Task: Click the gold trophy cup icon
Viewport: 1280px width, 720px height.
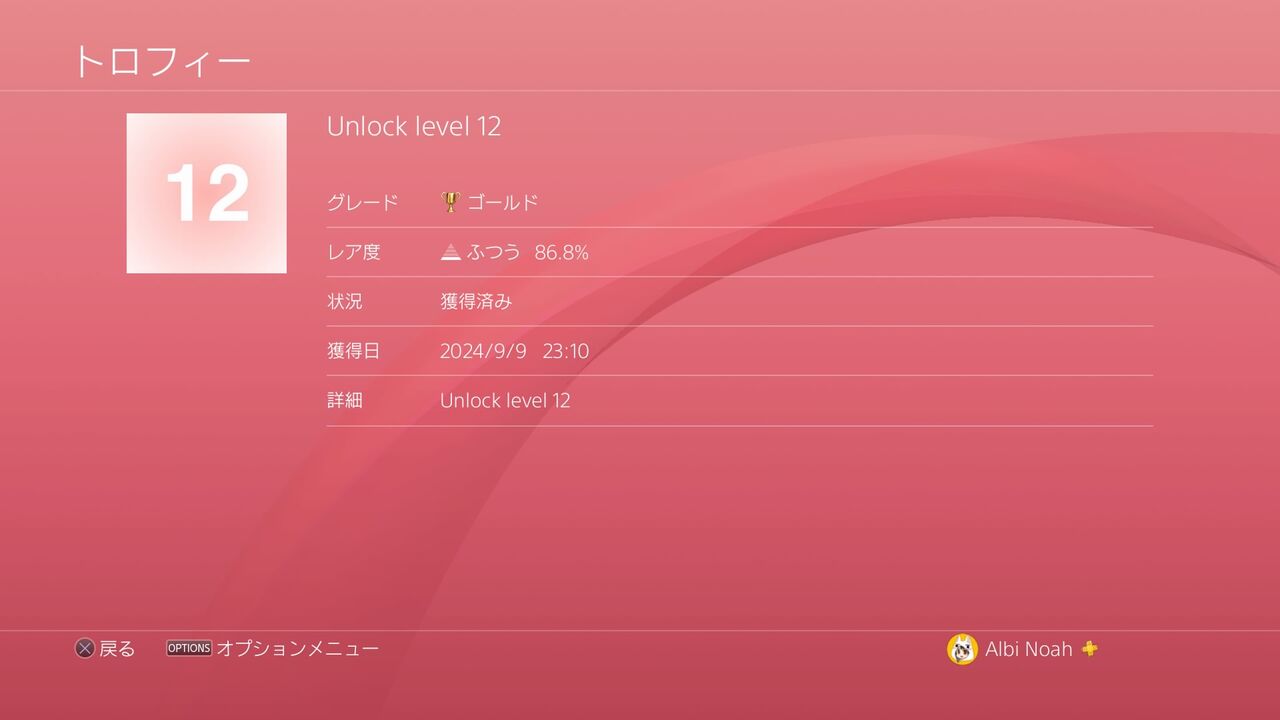Action: point(450,202)
